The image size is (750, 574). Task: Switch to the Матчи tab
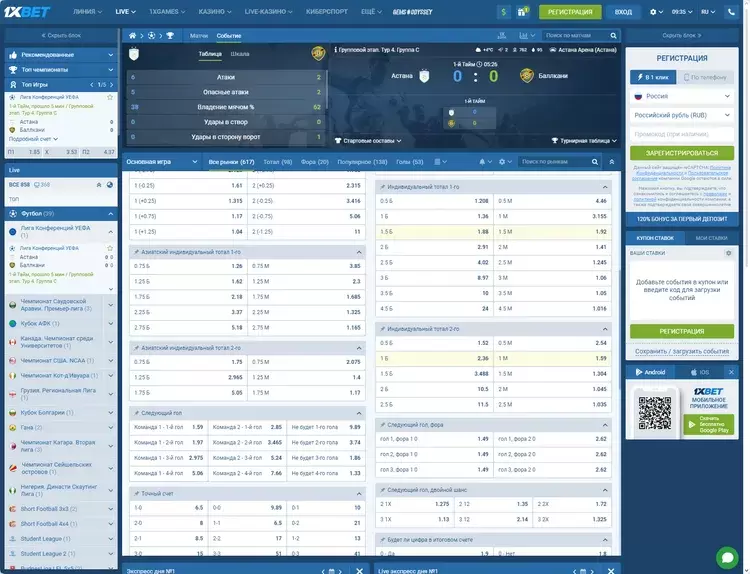coord(199,36)
